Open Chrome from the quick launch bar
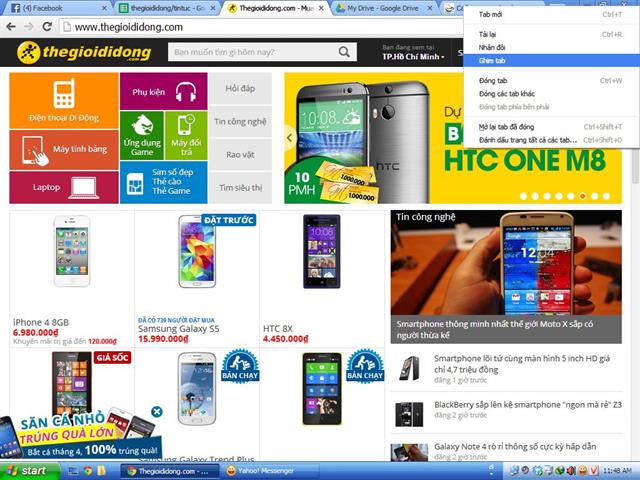The height and width of the screenshot is (480, 640). click(x=87, y=471)
